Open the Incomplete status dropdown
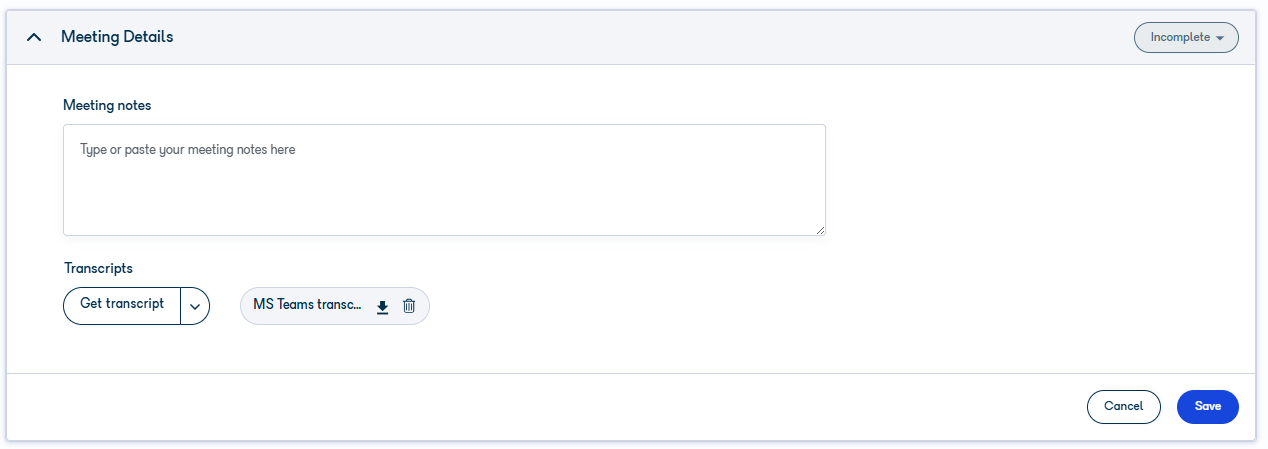Screen dimensions: 1268x449 pos(1186,37)
